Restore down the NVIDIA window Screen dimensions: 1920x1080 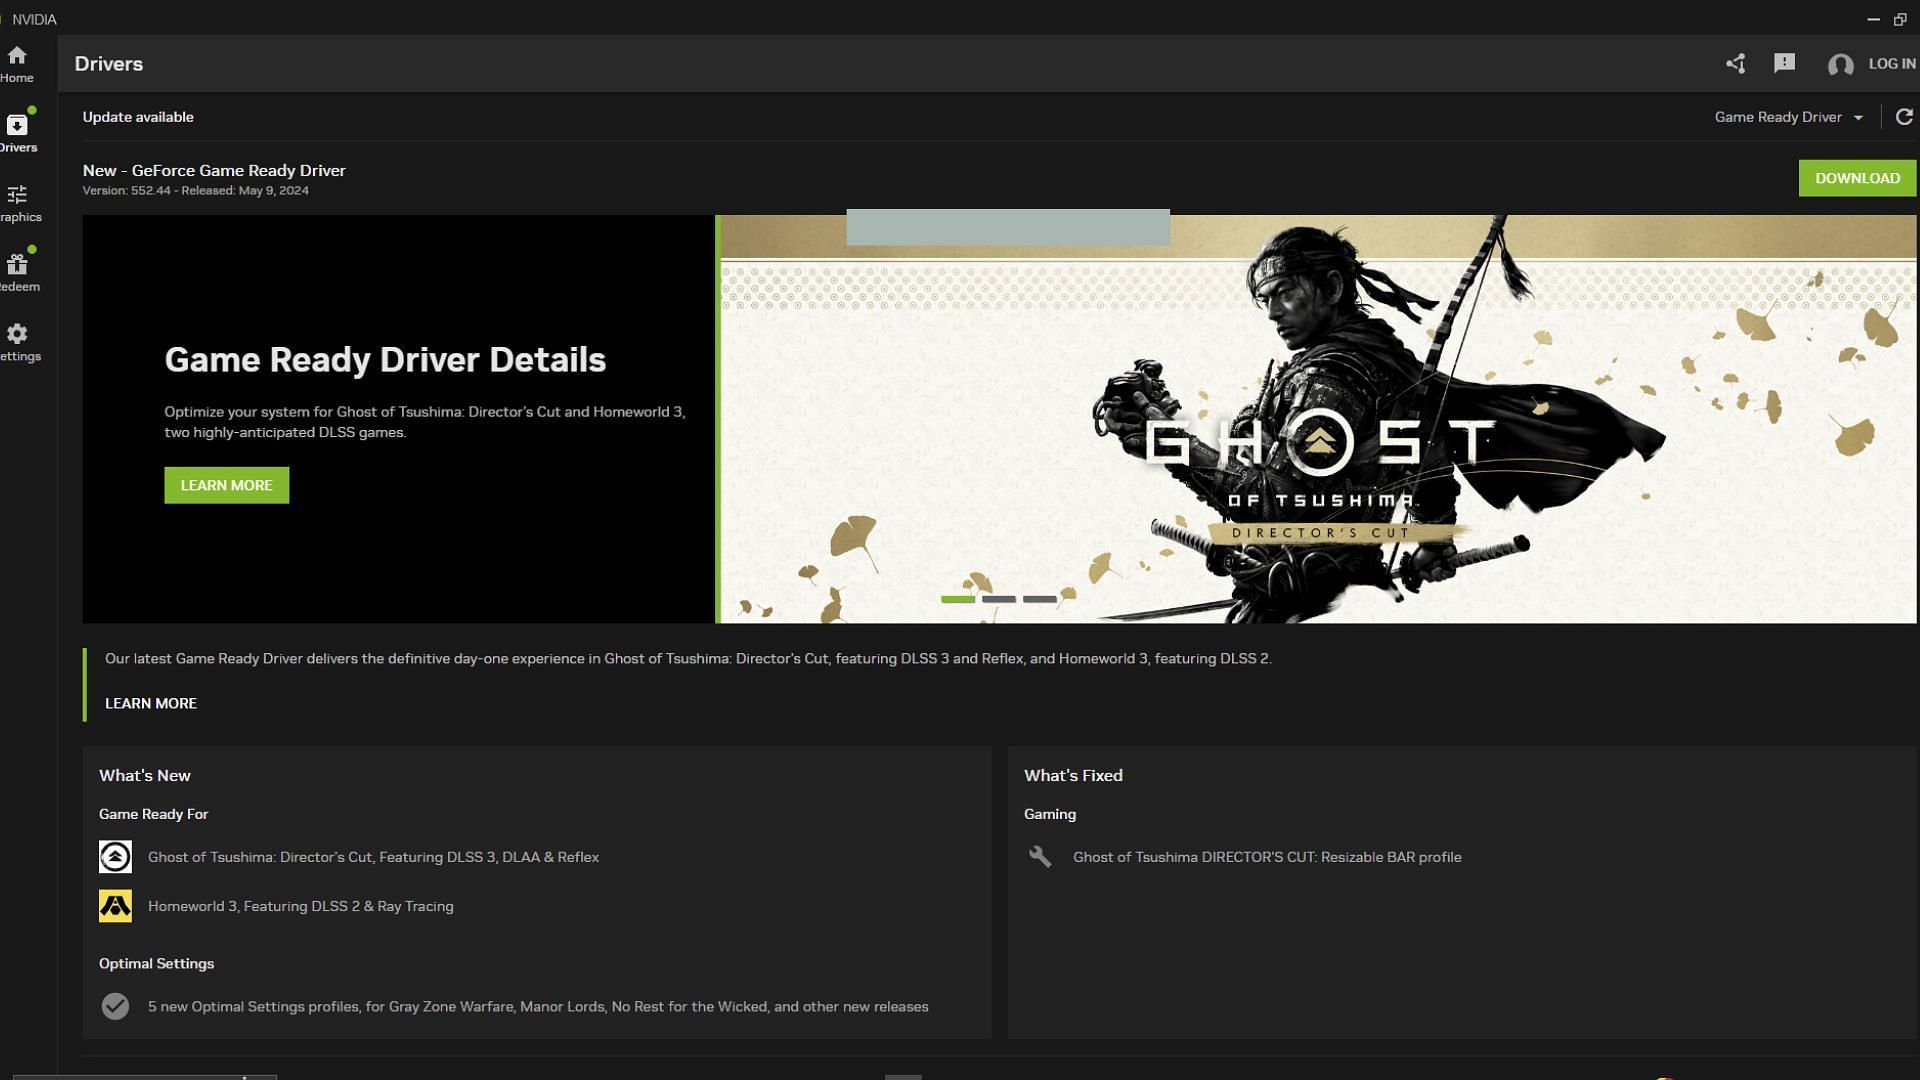[x=1900, y=19]
